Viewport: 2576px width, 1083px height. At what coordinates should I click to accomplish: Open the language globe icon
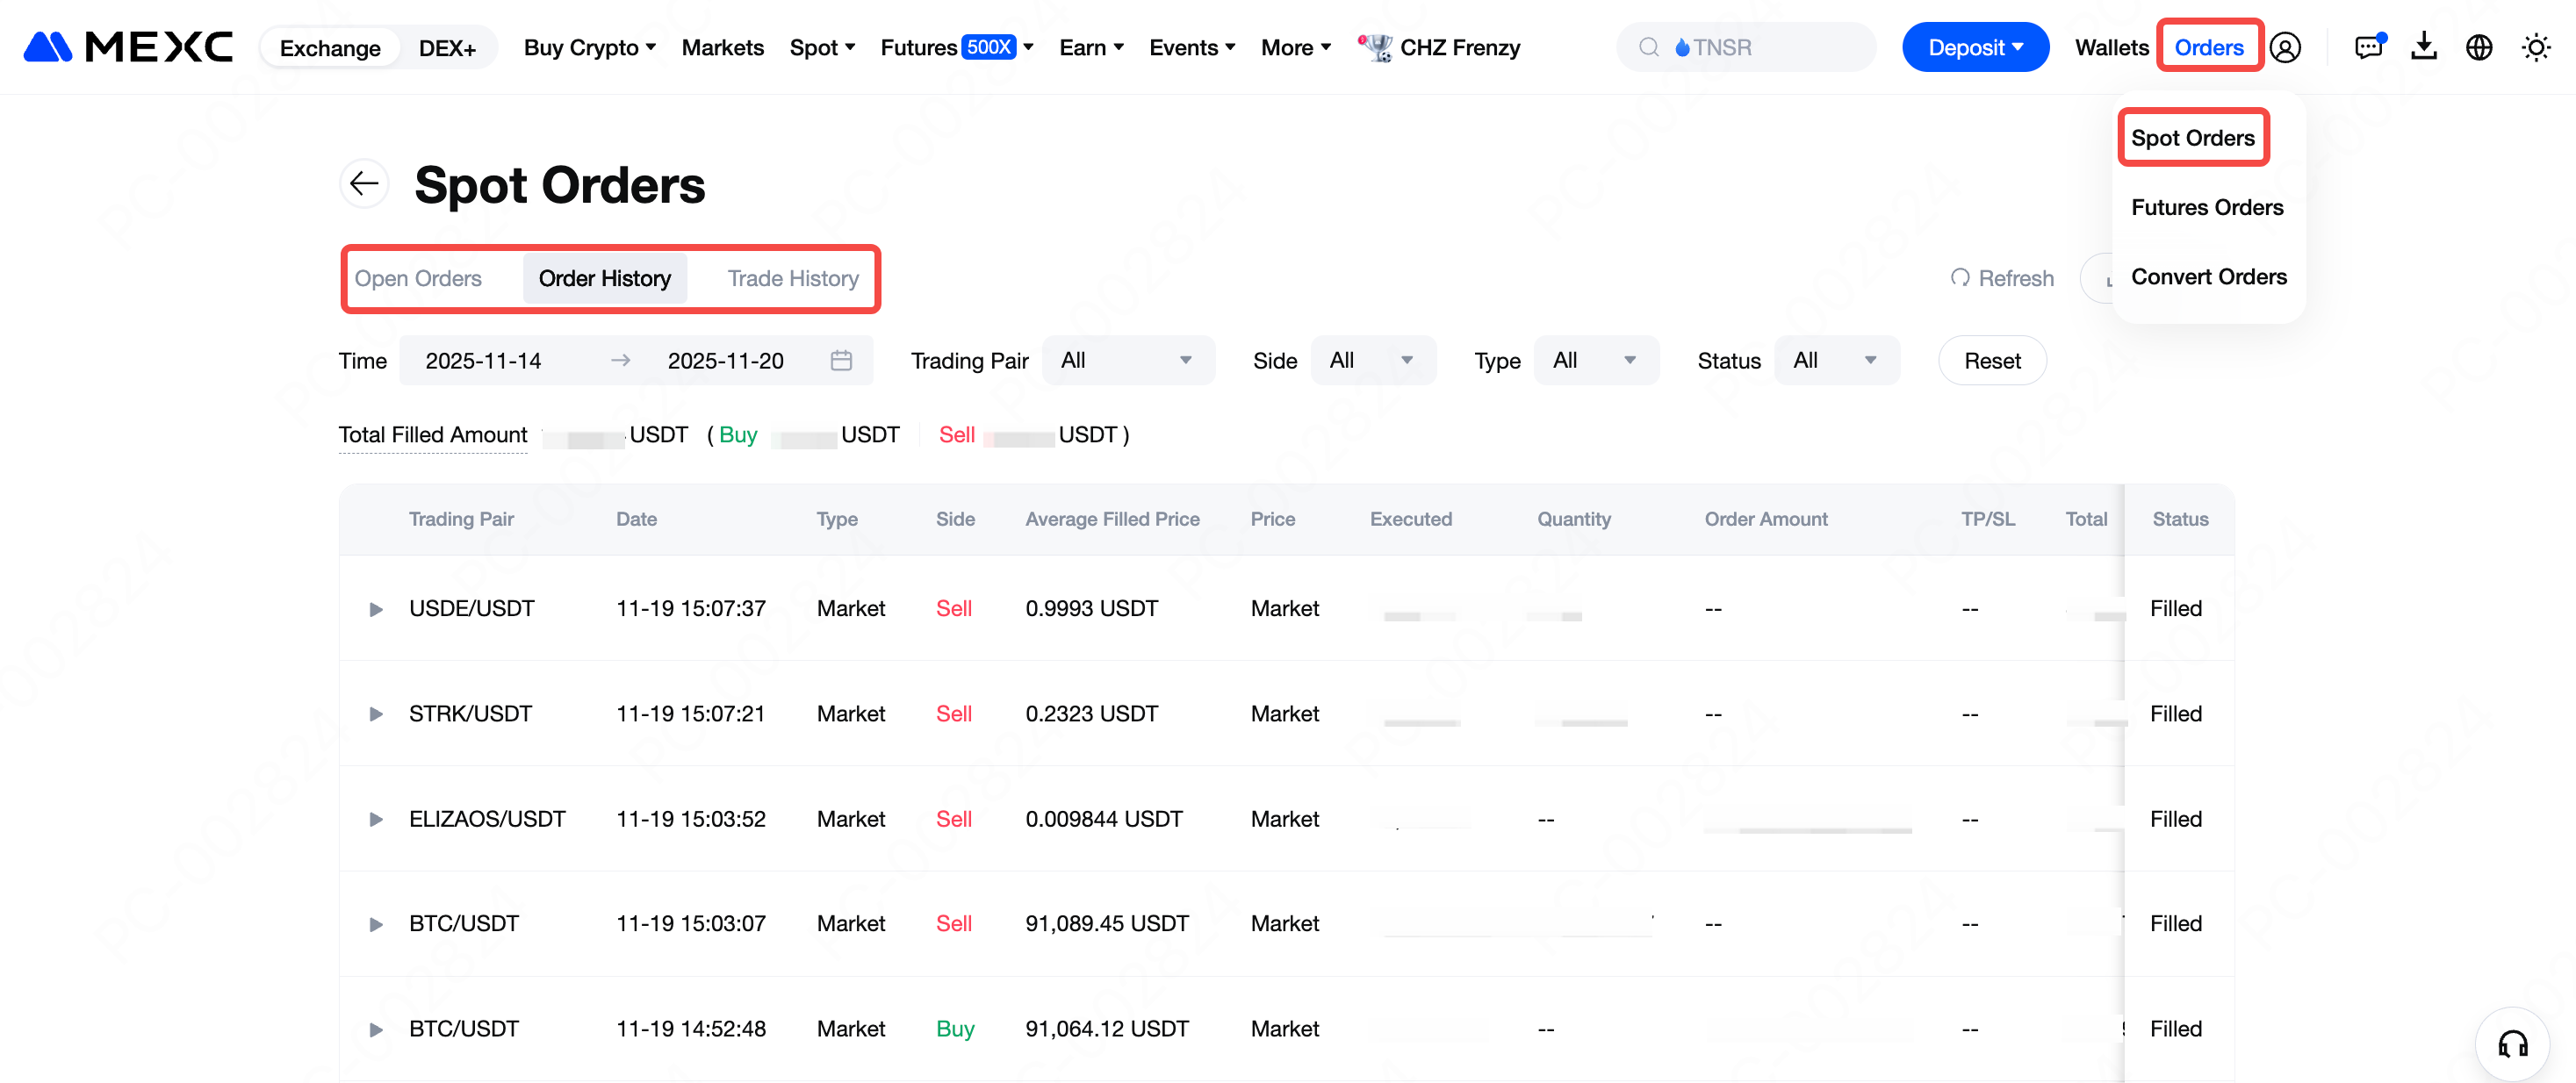point(2479,47)
